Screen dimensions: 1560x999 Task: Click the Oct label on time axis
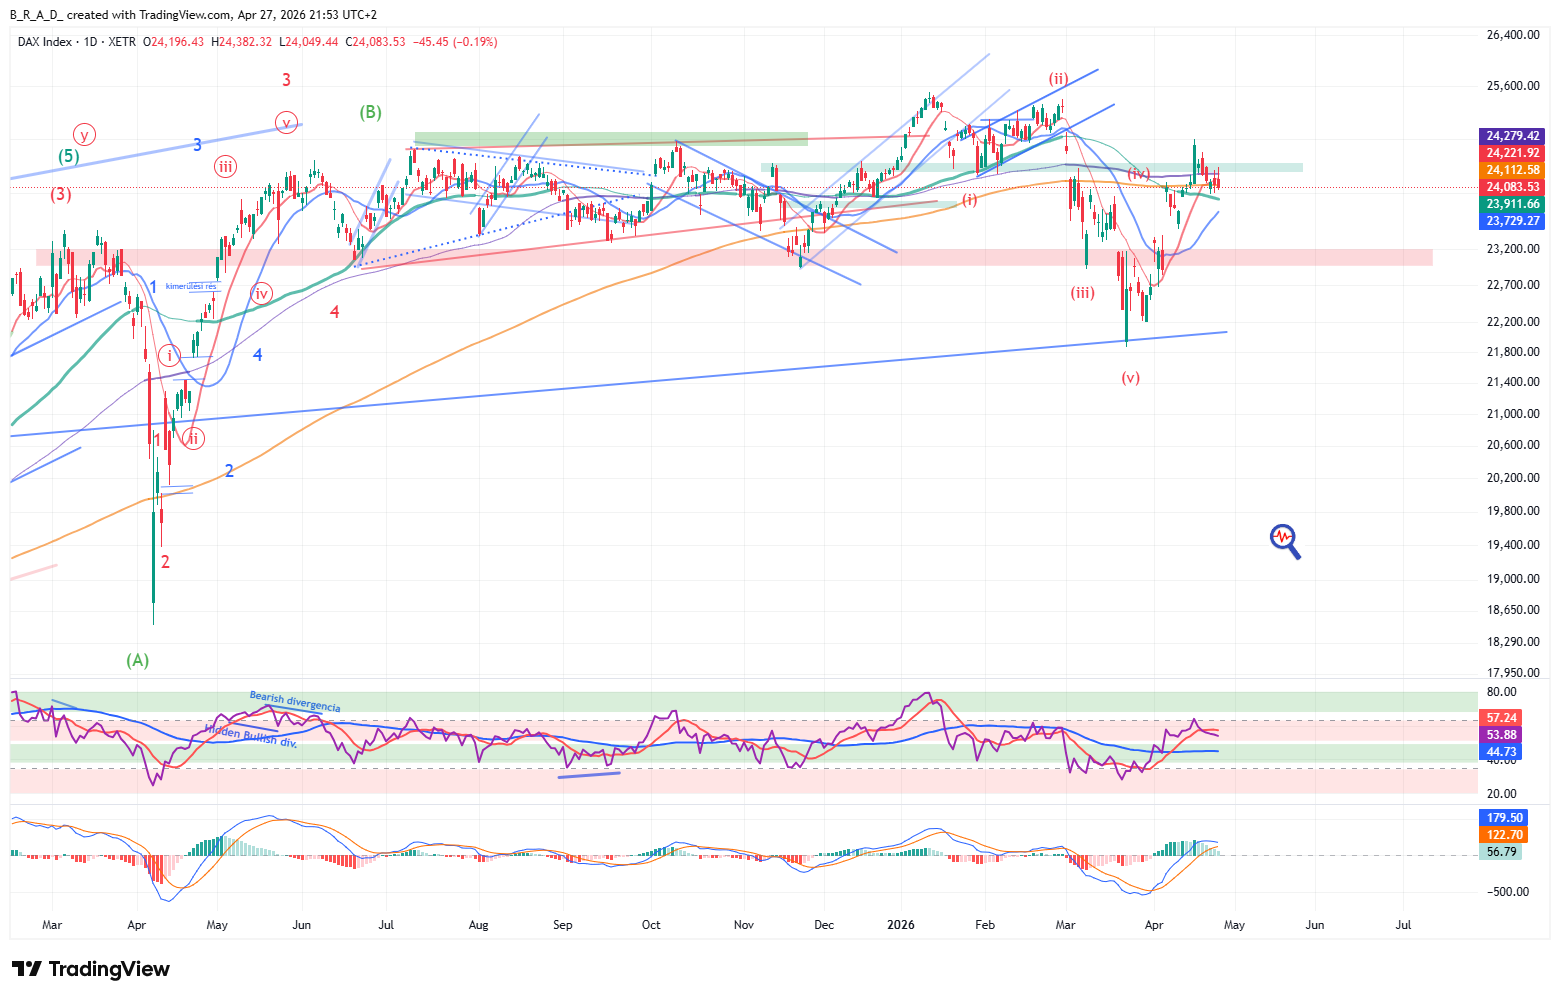[x=651, y=925]
